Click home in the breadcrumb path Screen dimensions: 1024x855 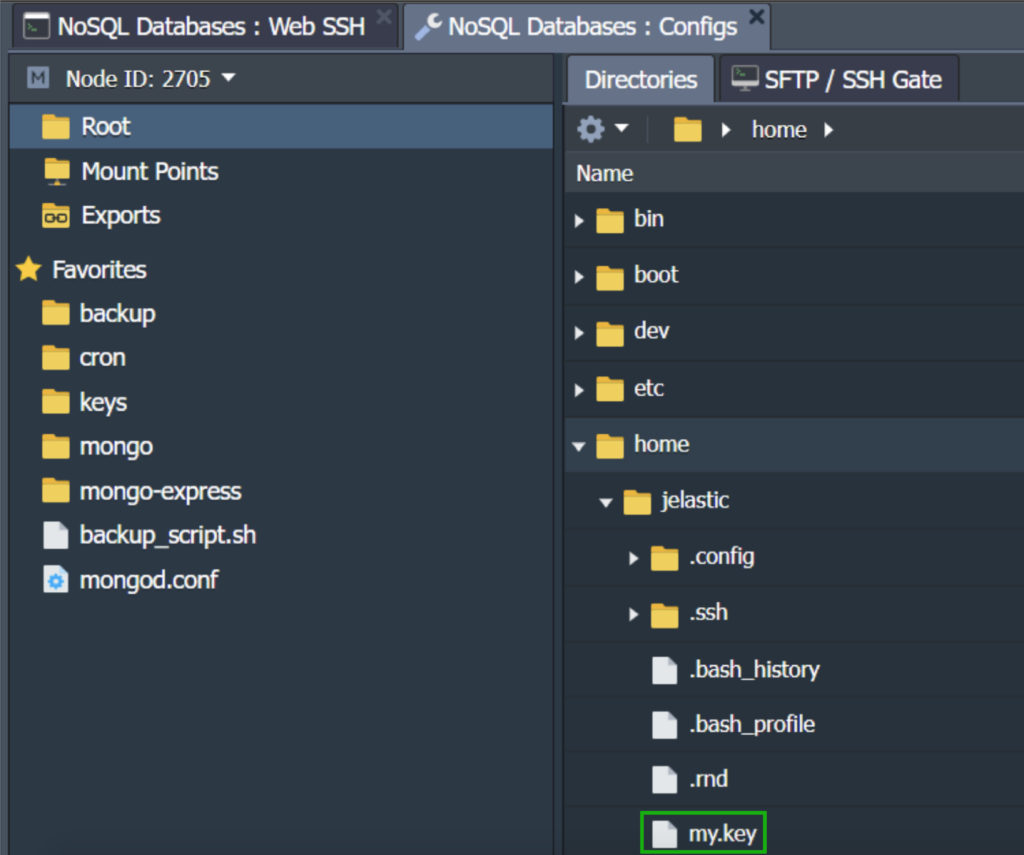779,129
